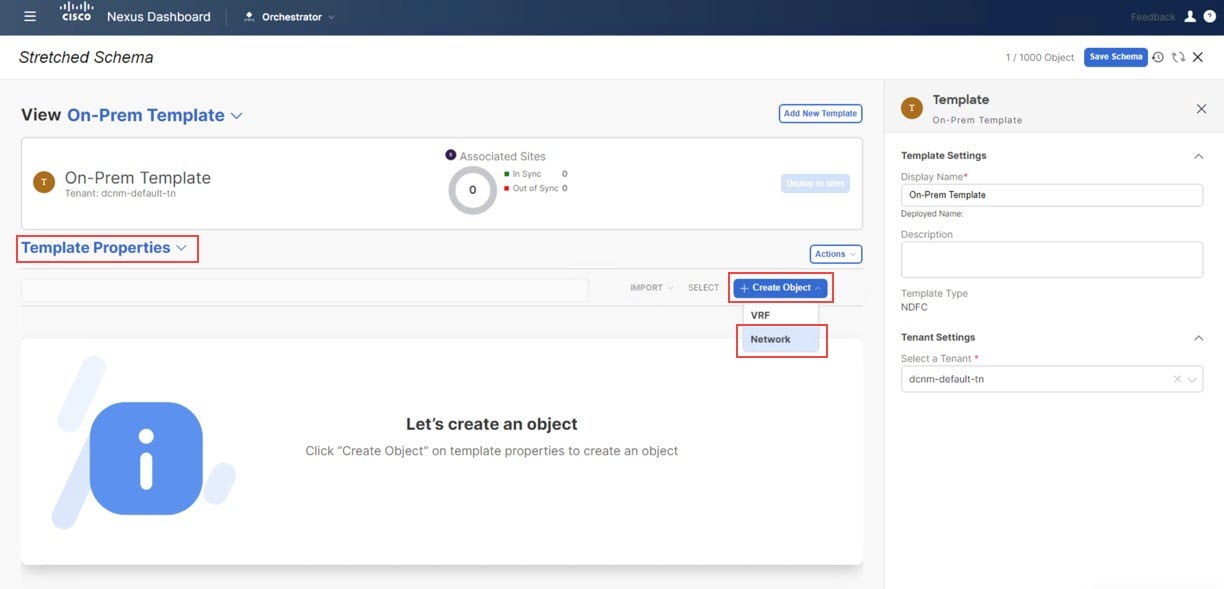Image resolution: width=1224 pixels, height=589 pixels.
Task: Click the sync status donut chart
Action: tap(472, 190)
